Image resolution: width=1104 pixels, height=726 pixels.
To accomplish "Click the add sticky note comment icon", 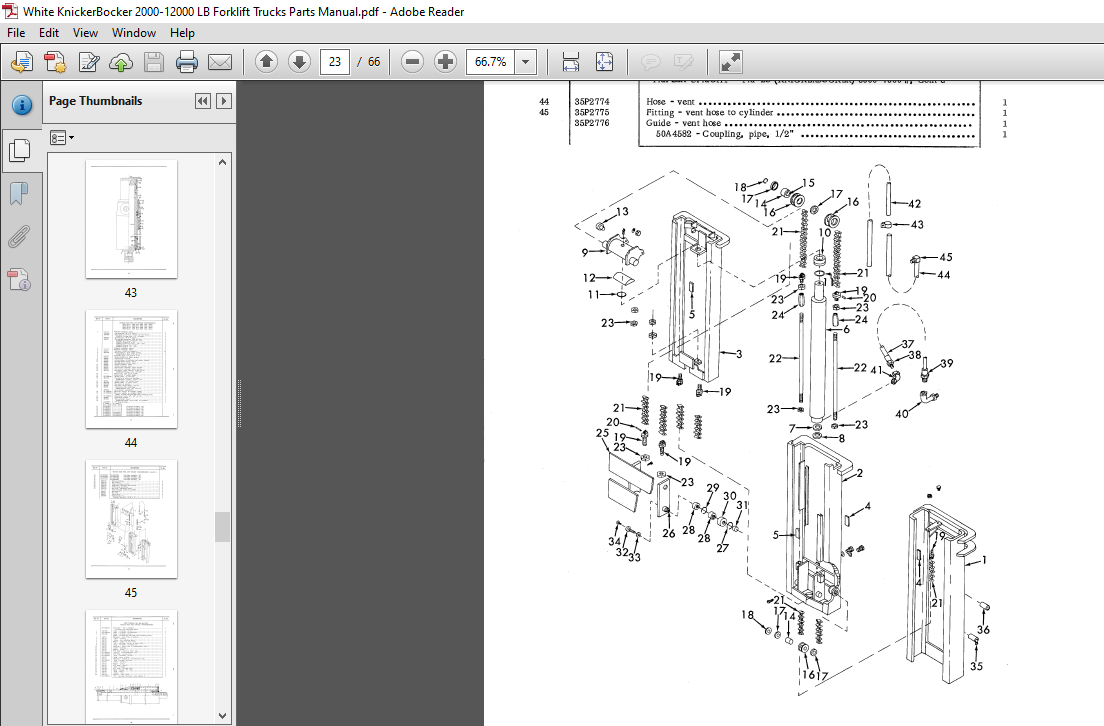I will tap(651, 62).
